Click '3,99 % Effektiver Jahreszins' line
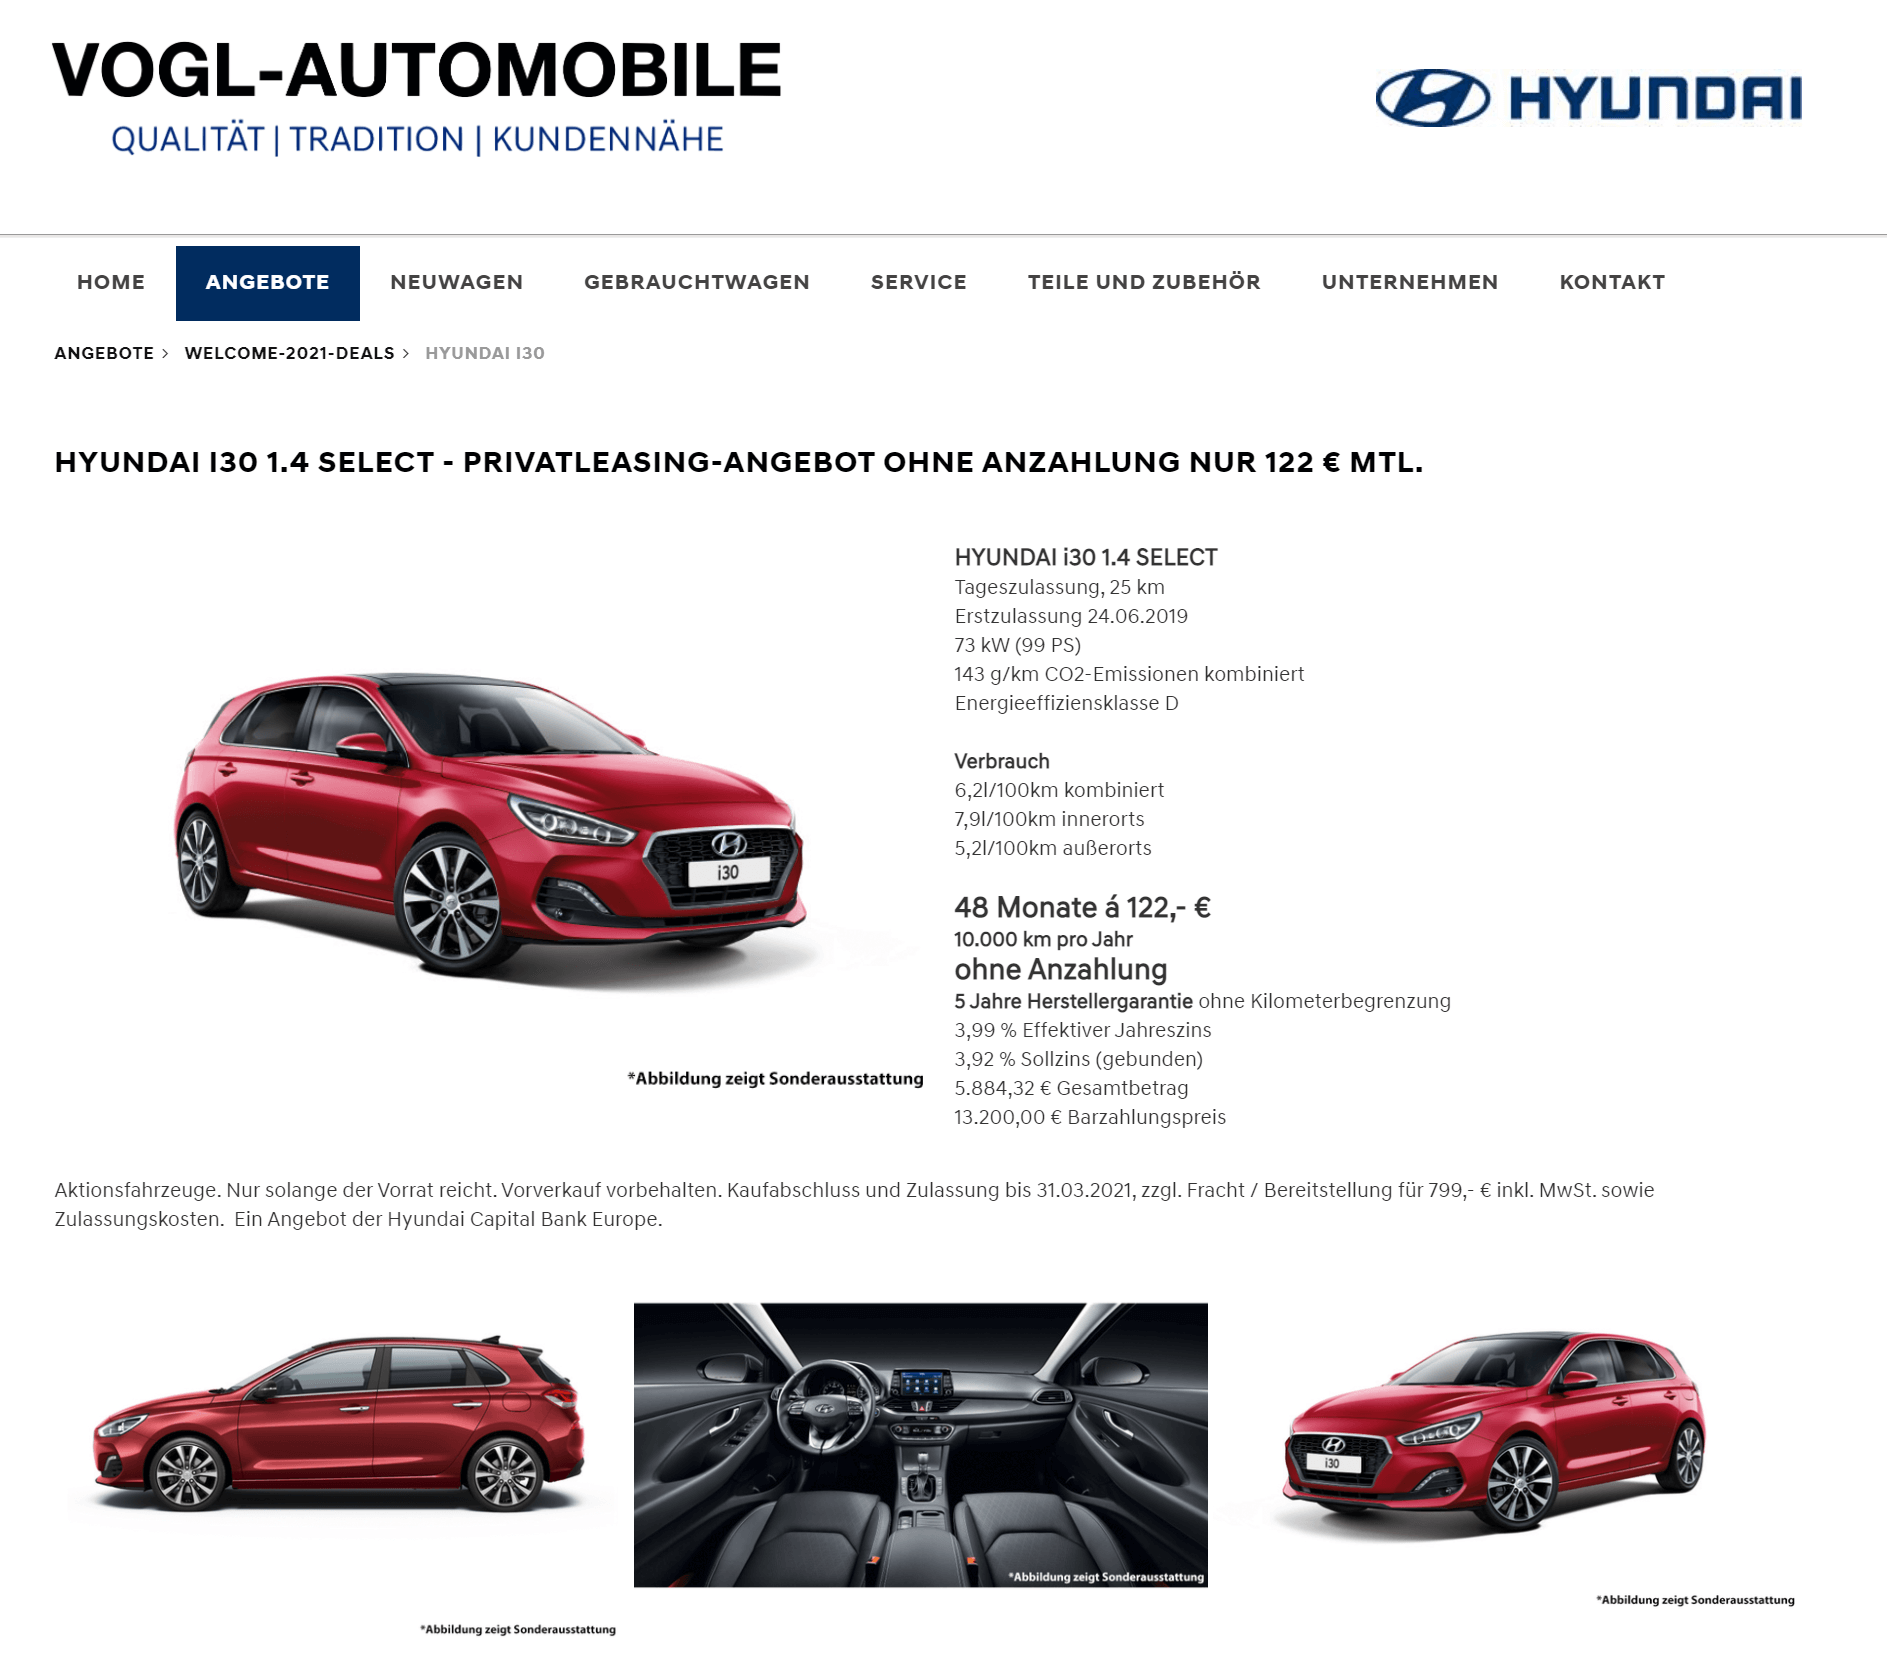Viewport: 1887px width, 1656px height. click(1083, 1030)
